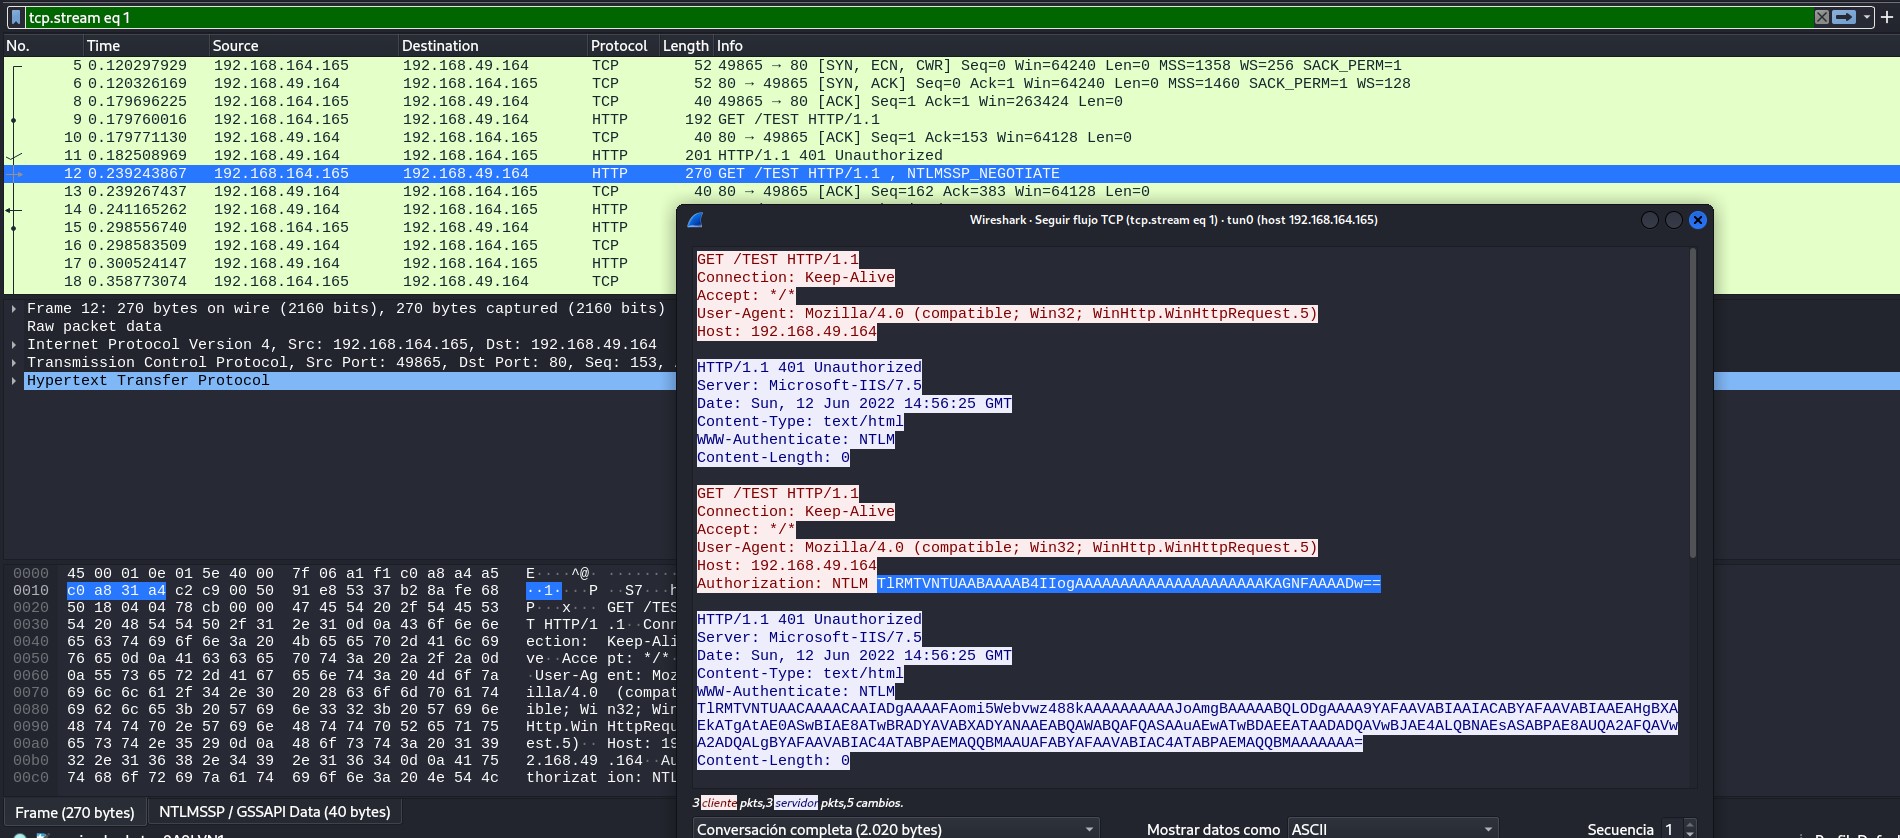The height and width of the screenshot is (838, 1900).
Task: Sort packets by the Source column header
Action: point(235,46)
